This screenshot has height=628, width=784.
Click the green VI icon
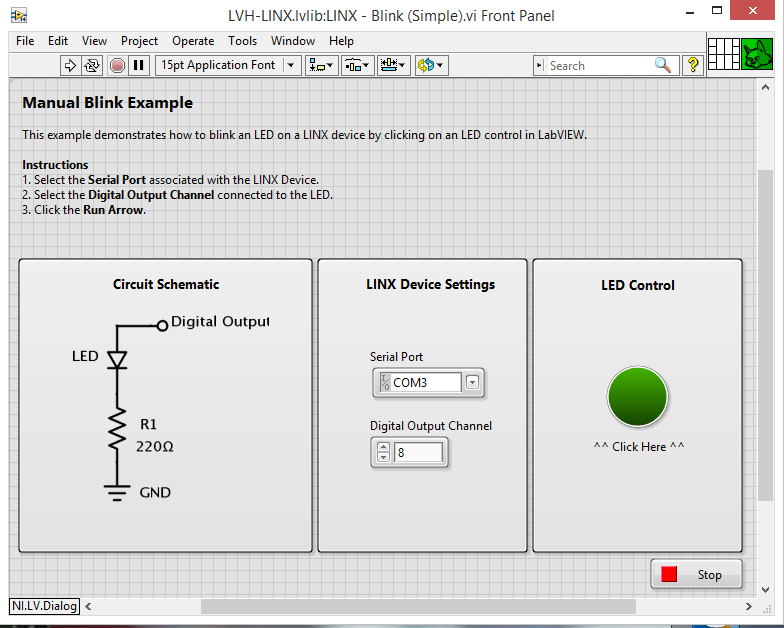[x=757, y=54]
